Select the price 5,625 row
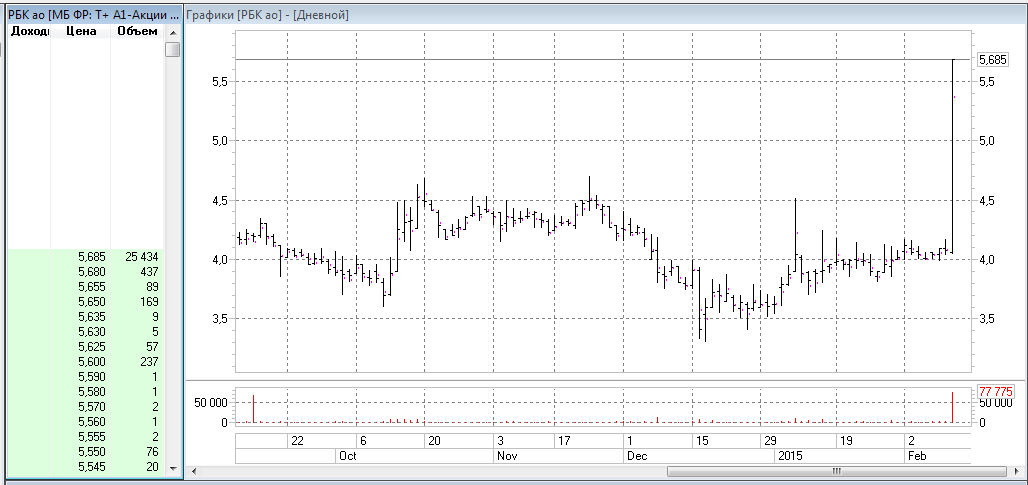The width and height of the screenshot is (1028, 485). 85,347
